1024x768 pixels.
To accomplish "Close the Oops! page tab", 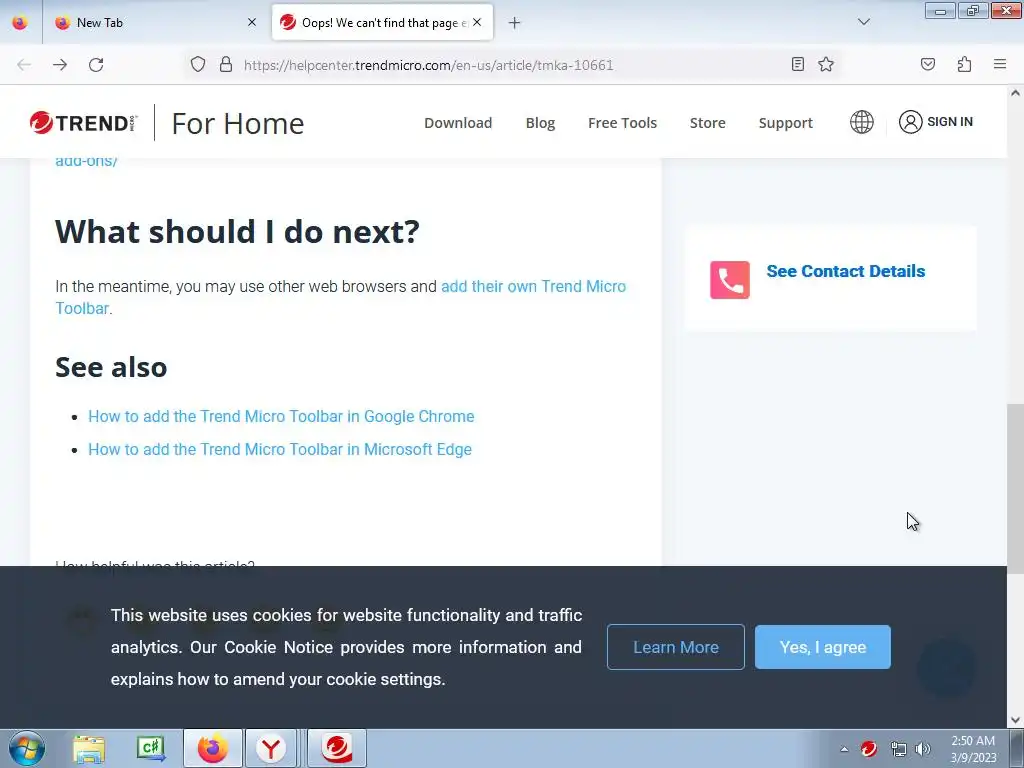I will 477,22.
